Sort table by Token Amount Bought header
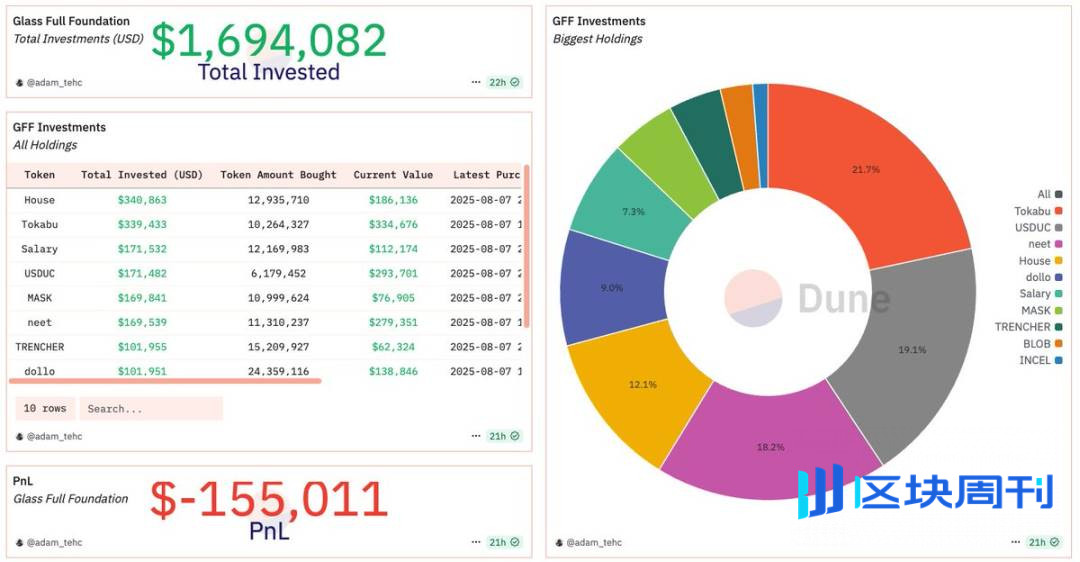 click(x=278, y=175)
